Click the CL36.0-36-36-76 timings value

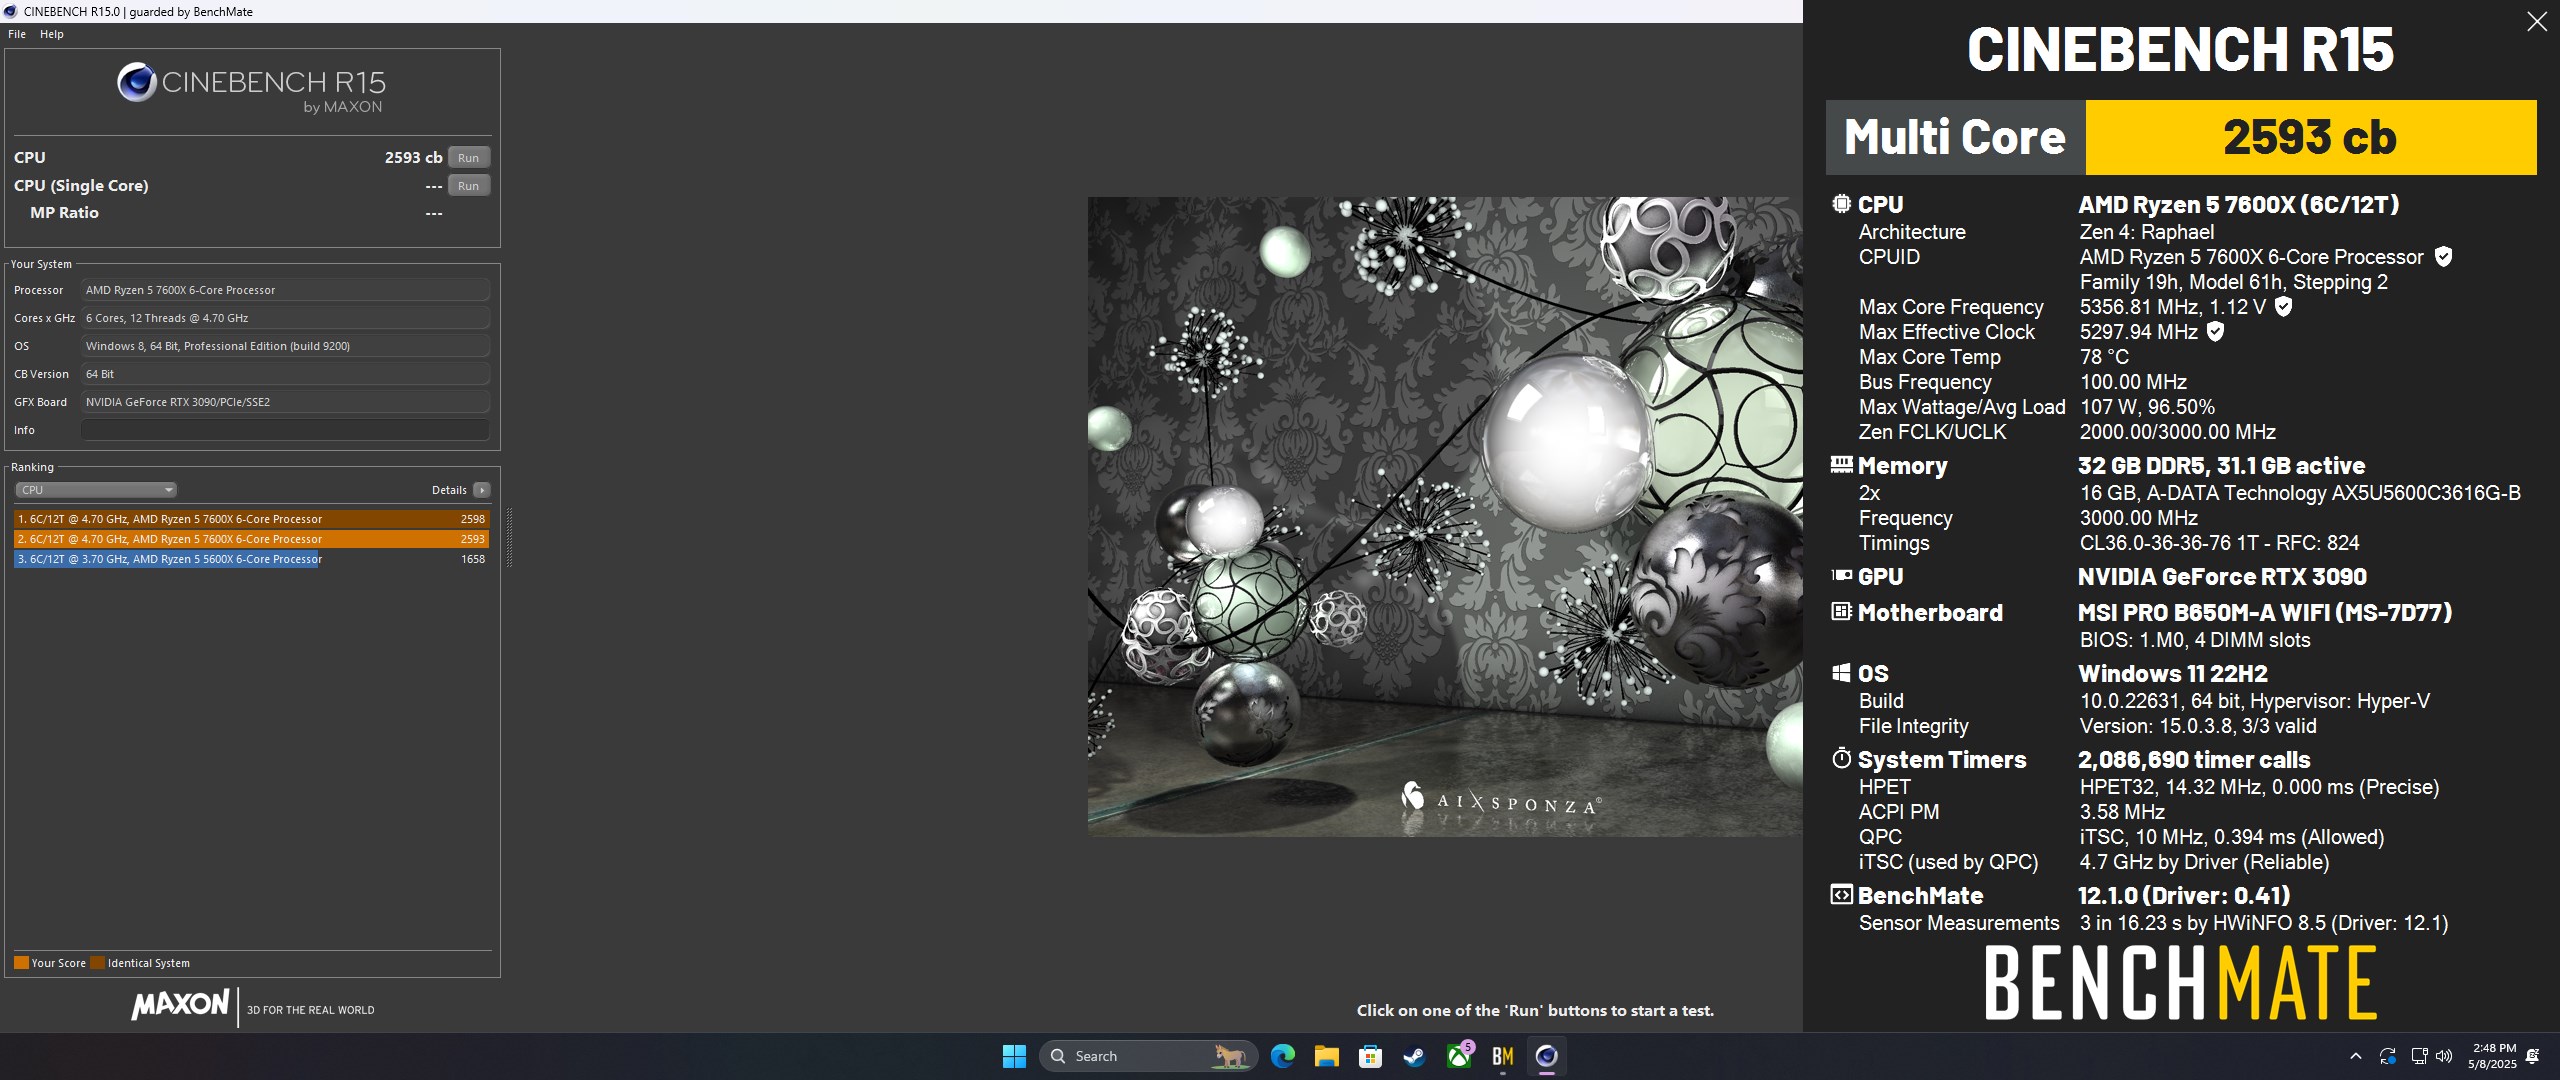click(2219, 543)
